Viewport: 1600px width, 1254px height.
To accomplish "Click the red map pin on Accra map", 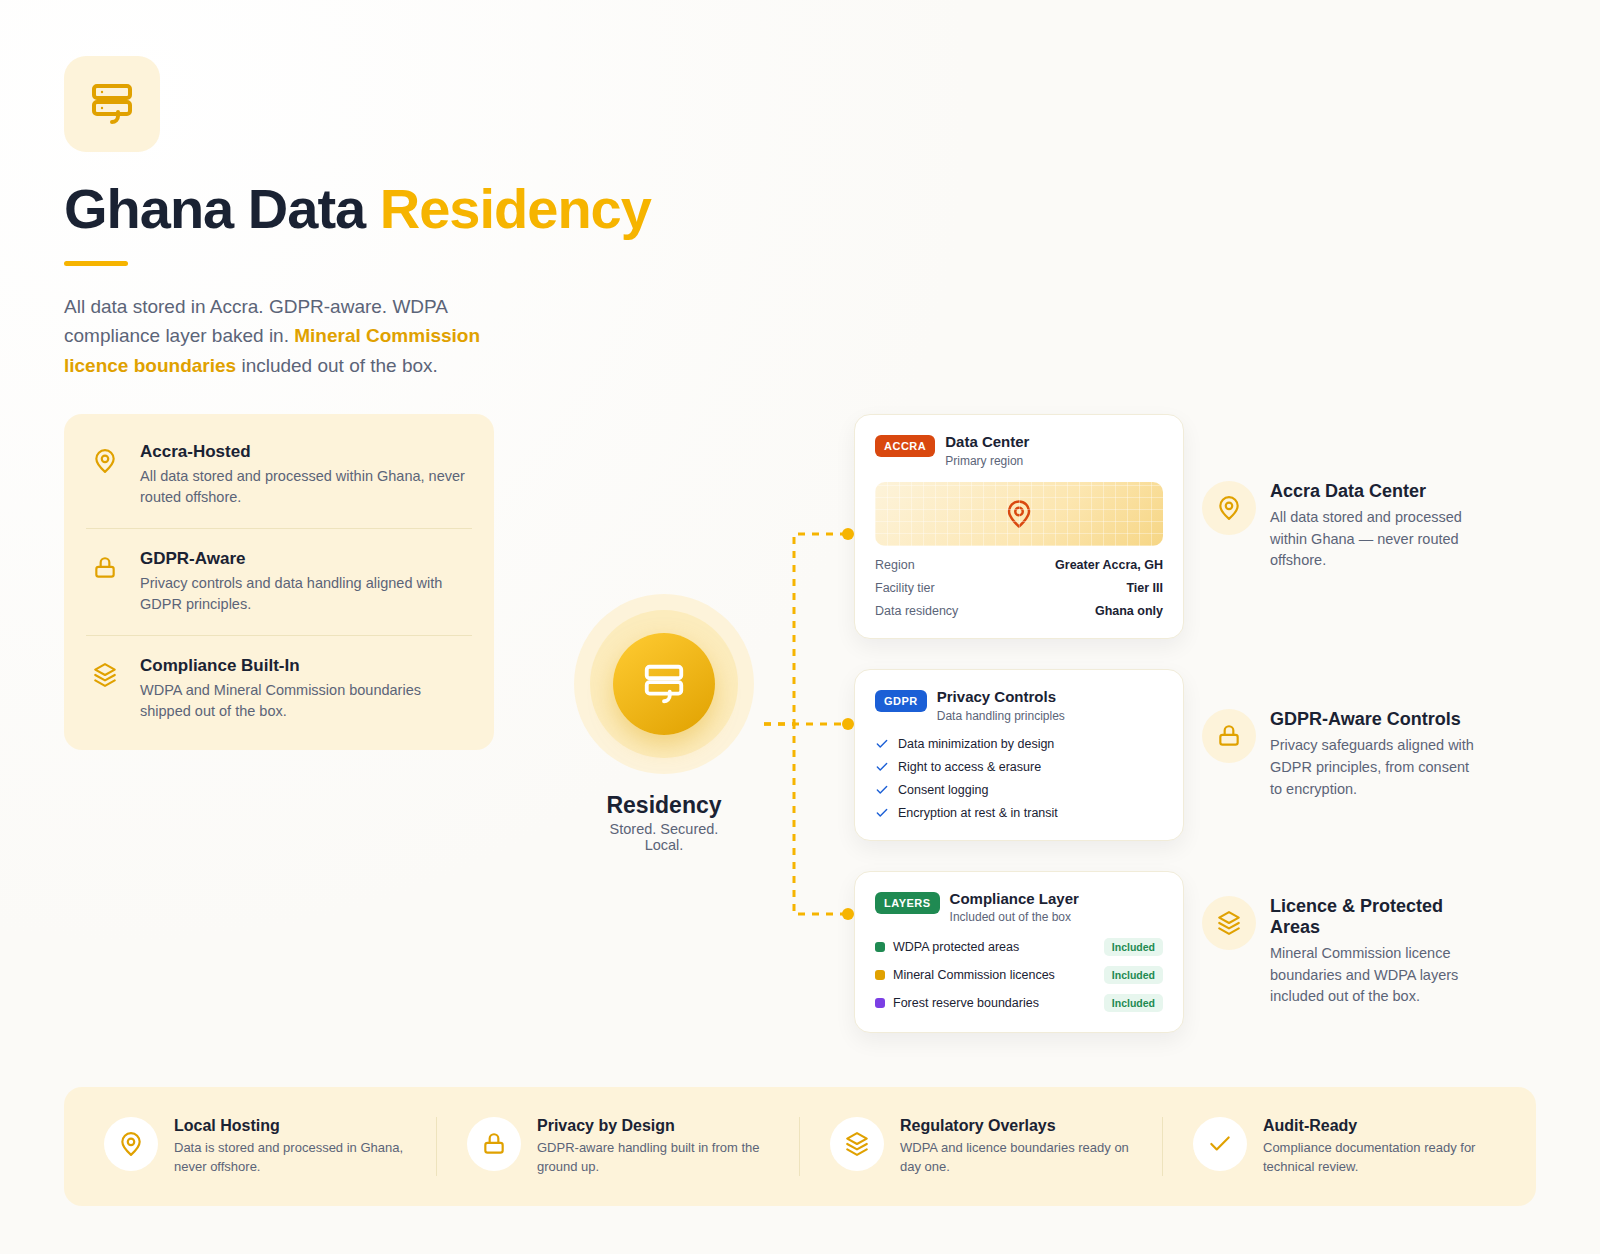I will click(x=1019, y=513).
